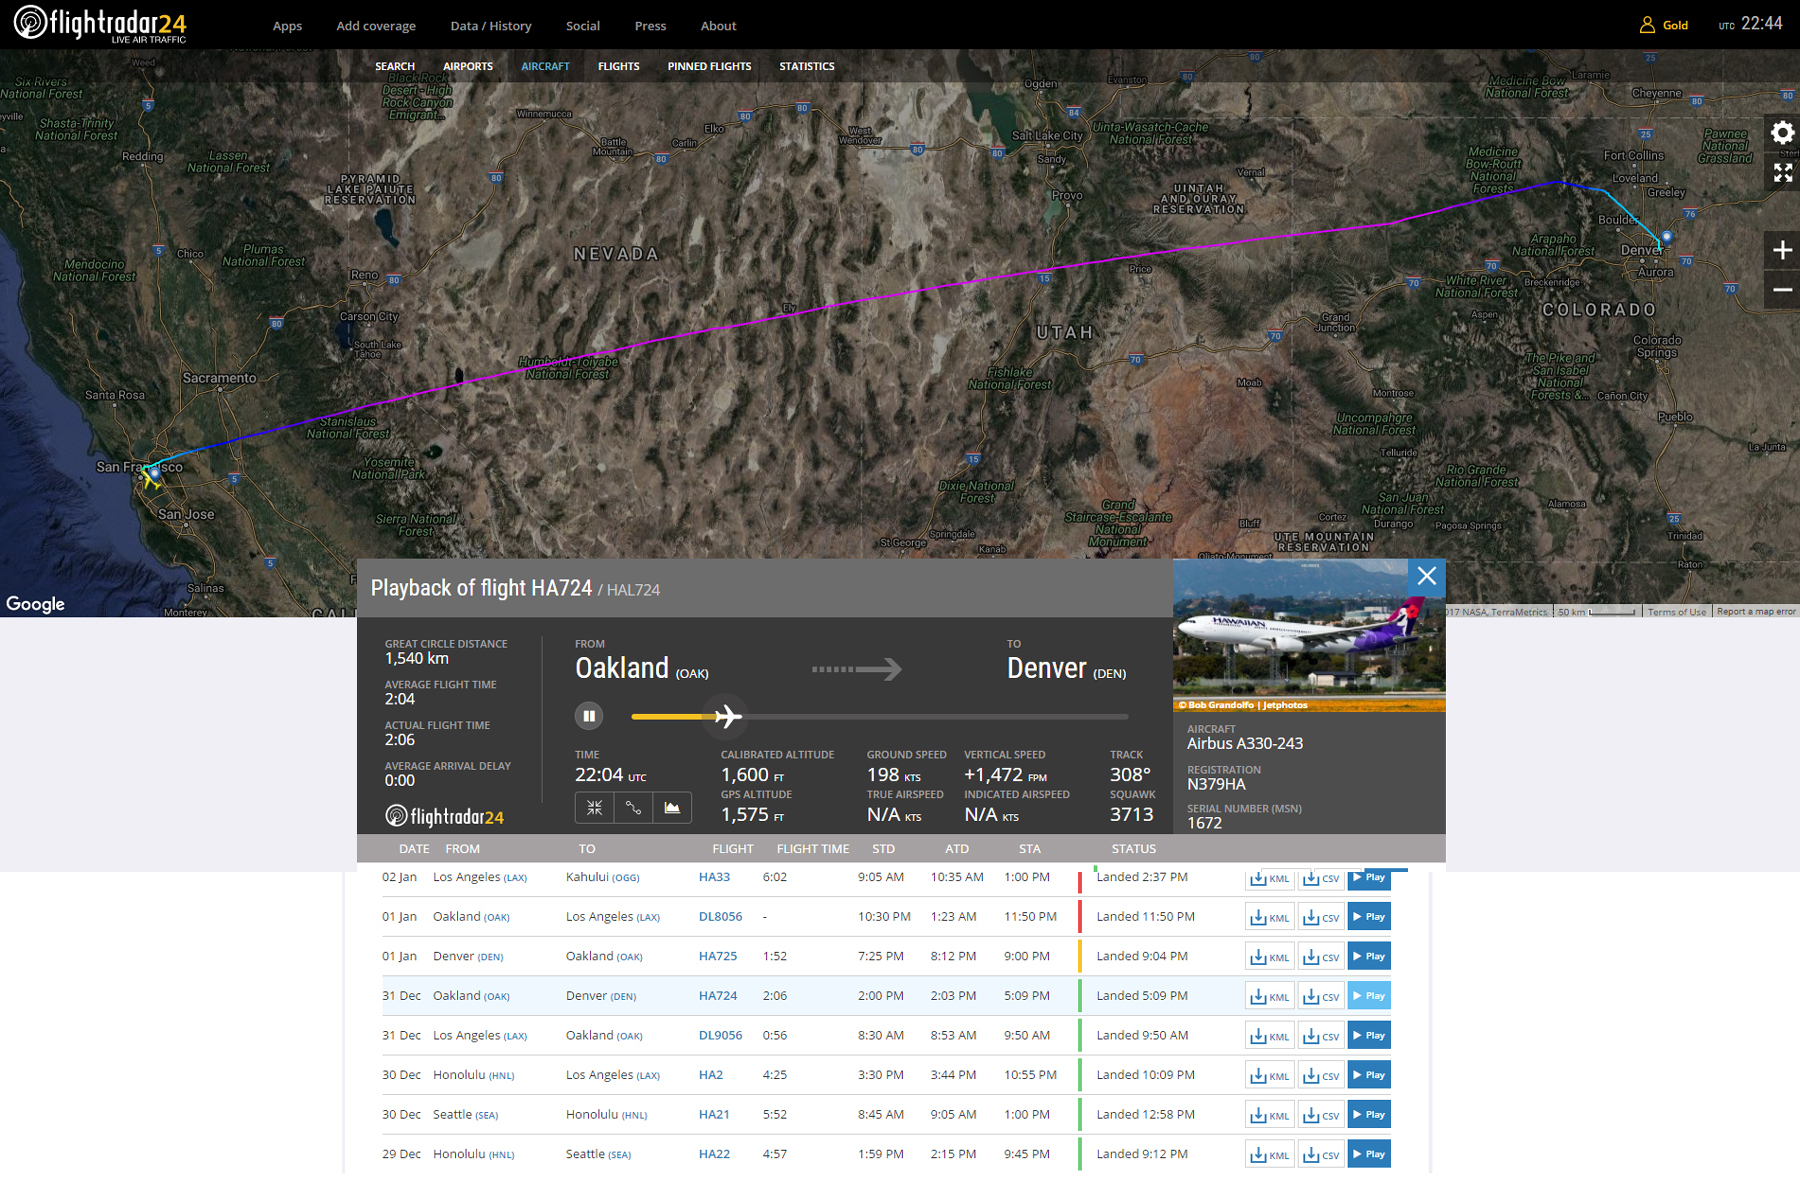Open the altitude graph icon

tap(672, 807)
